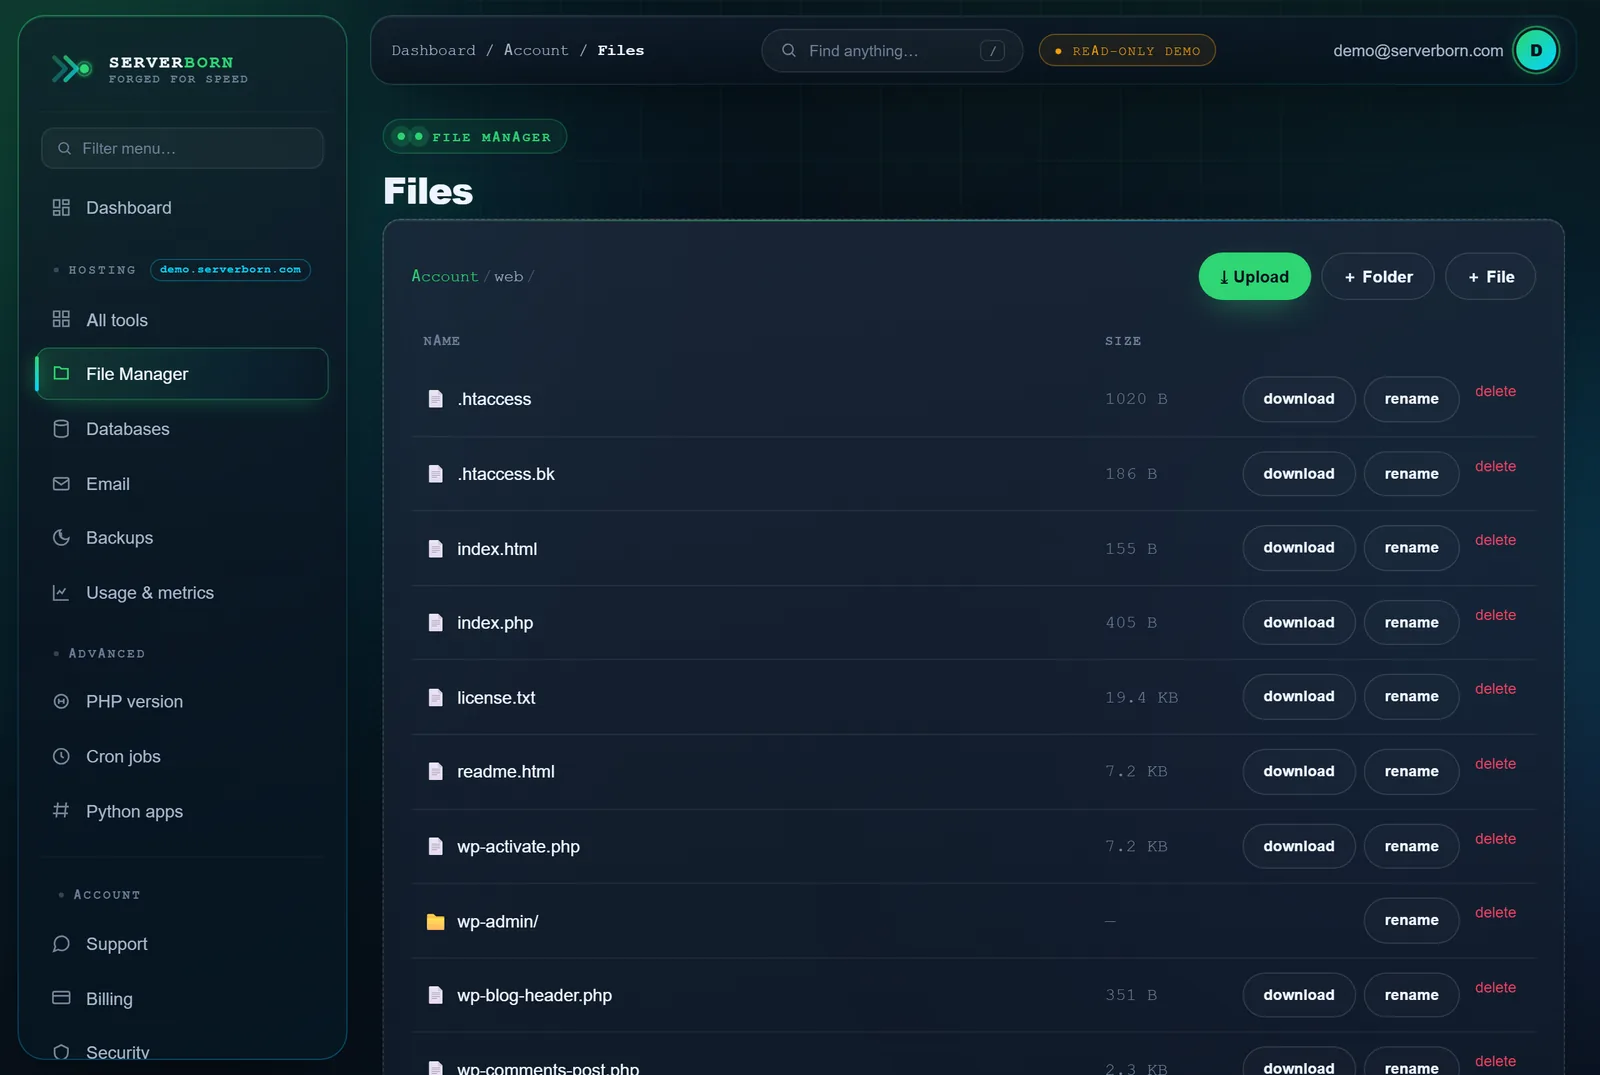
Task: Click the Account breadcrumb in top bar
Action: click(536, 50)
